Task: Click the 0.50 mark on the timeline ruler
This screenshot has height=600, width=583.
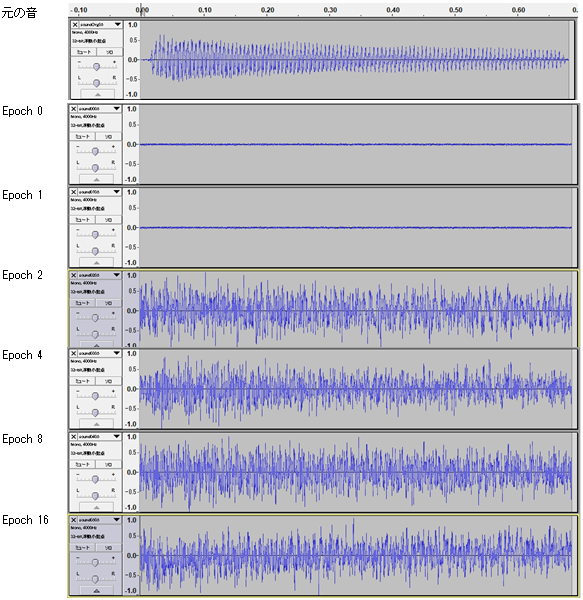Action: pyautogui.click(x=456, y=10)
